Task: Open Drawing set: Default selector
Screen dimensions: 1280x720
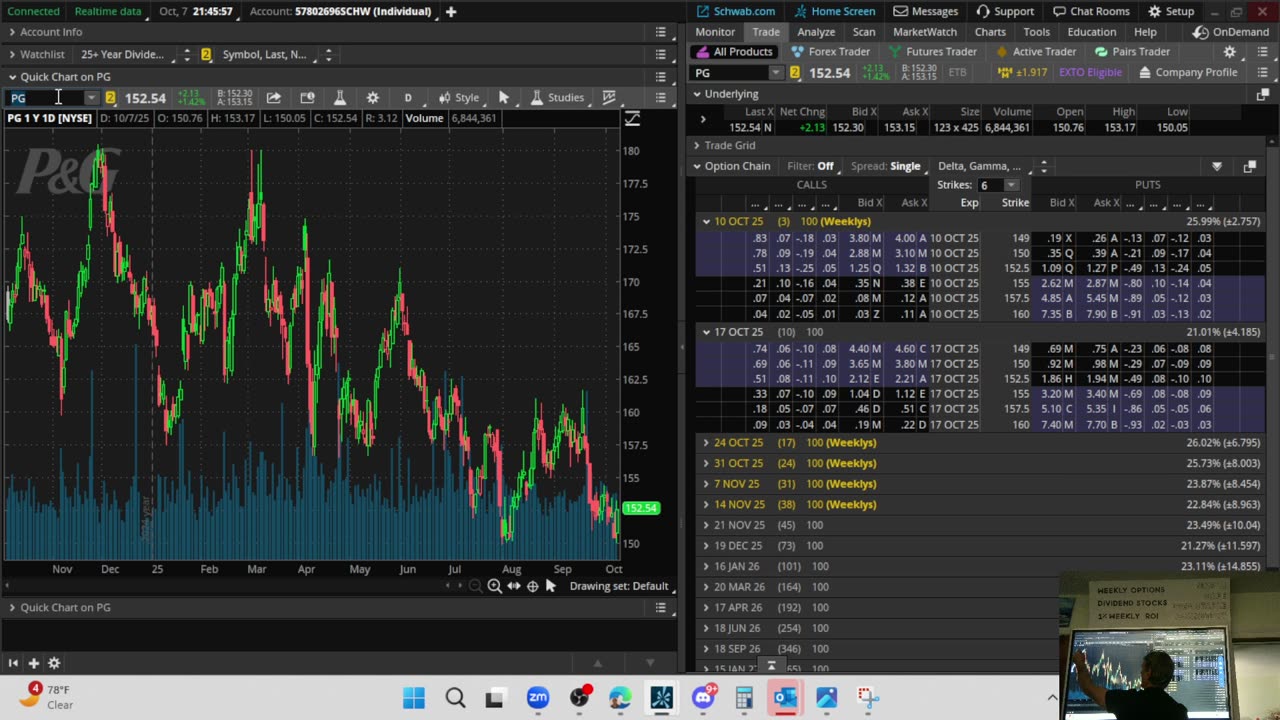Action: [619, 586]
